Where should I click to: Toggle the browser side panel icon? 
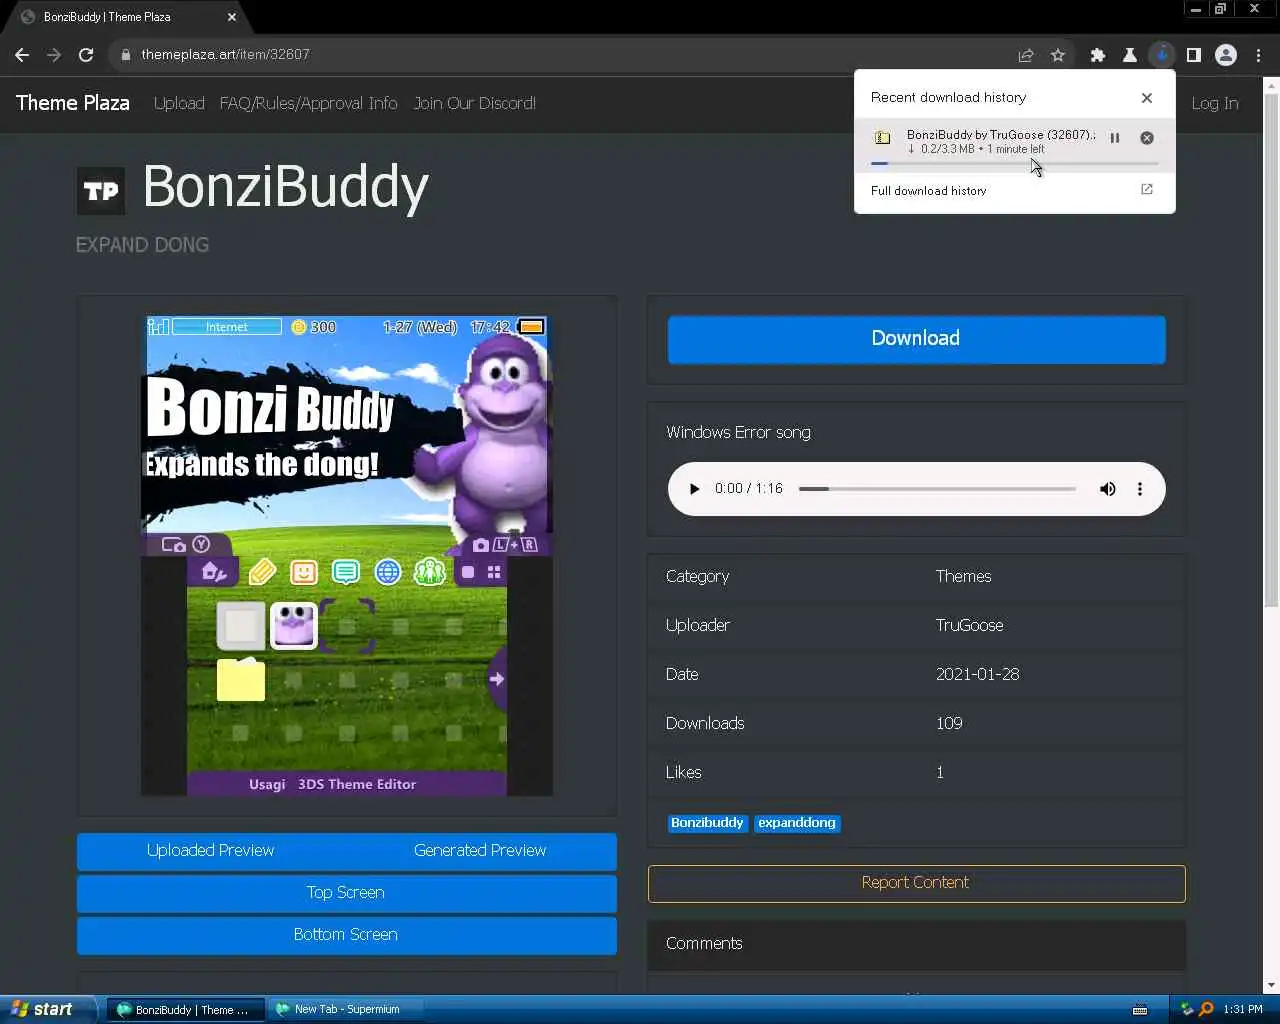tap(1194, 55)
